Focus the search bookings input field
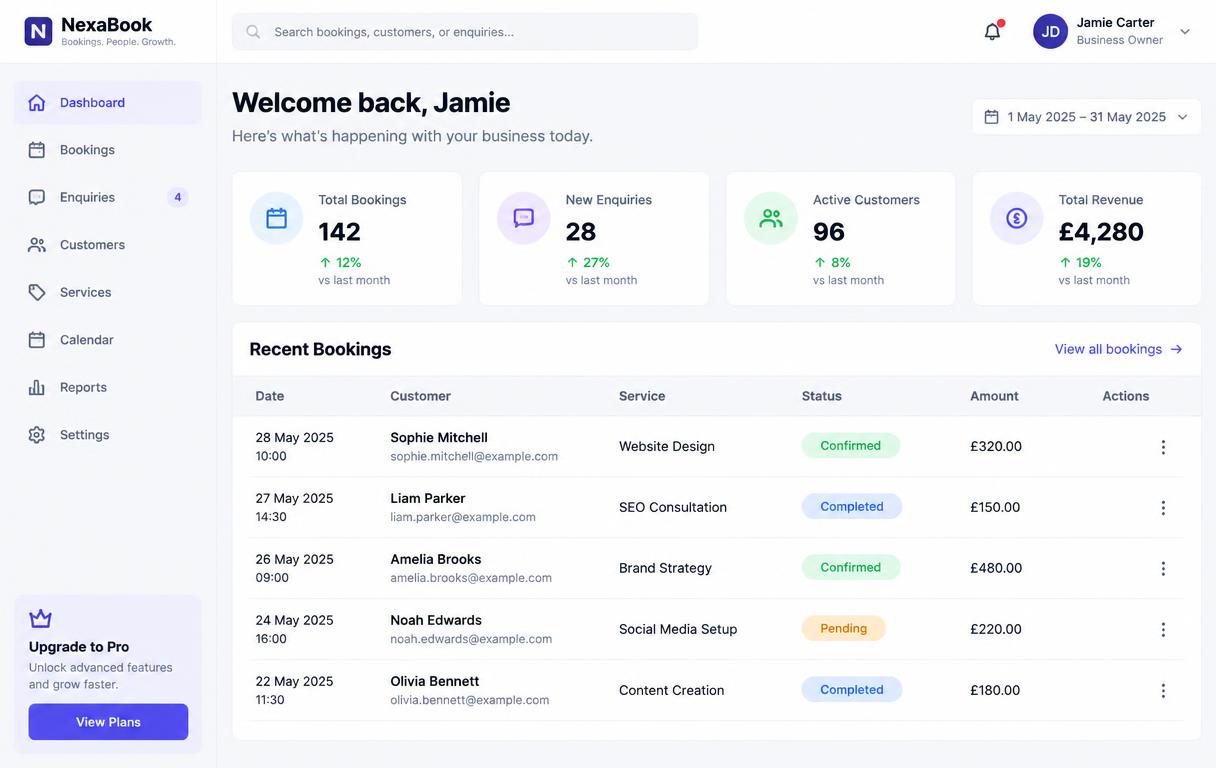This screenshot has width=1216, height=768. pyautogui.click(x=465, y=32)
